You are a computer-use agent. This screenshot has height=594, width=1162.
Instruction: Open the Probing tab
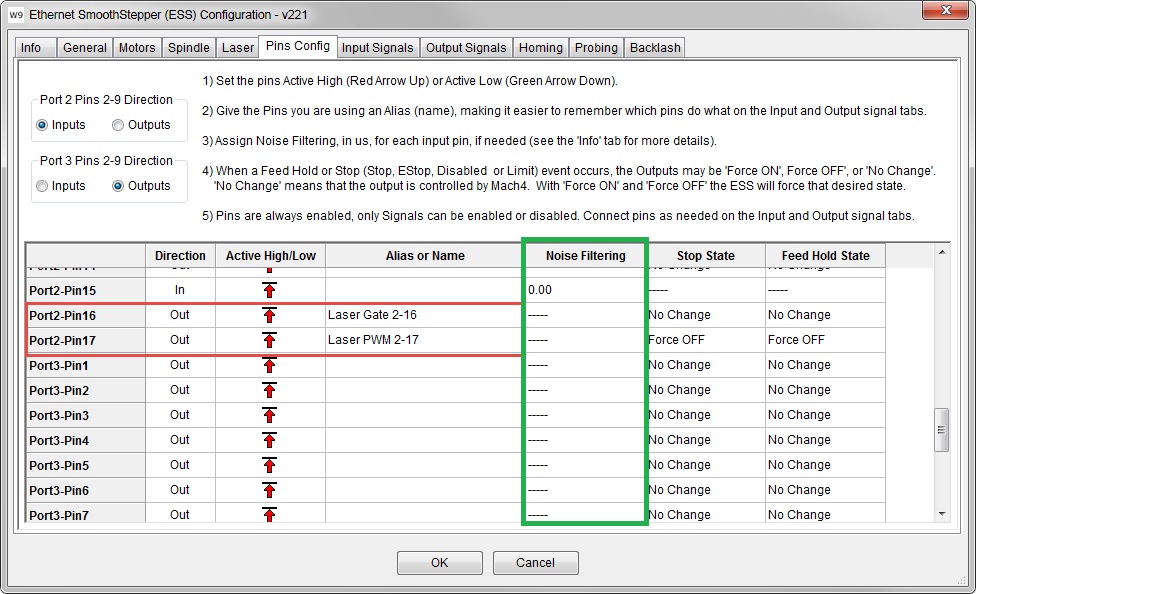click(x=597, y=47)
